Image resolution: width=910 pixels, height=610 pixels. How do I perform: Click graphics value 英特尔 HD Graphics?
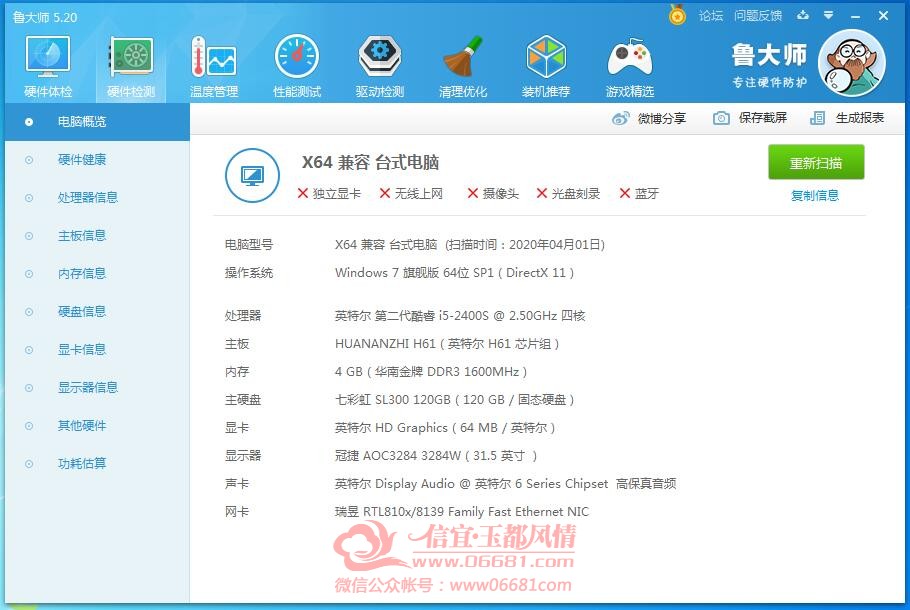pos(445,428)
